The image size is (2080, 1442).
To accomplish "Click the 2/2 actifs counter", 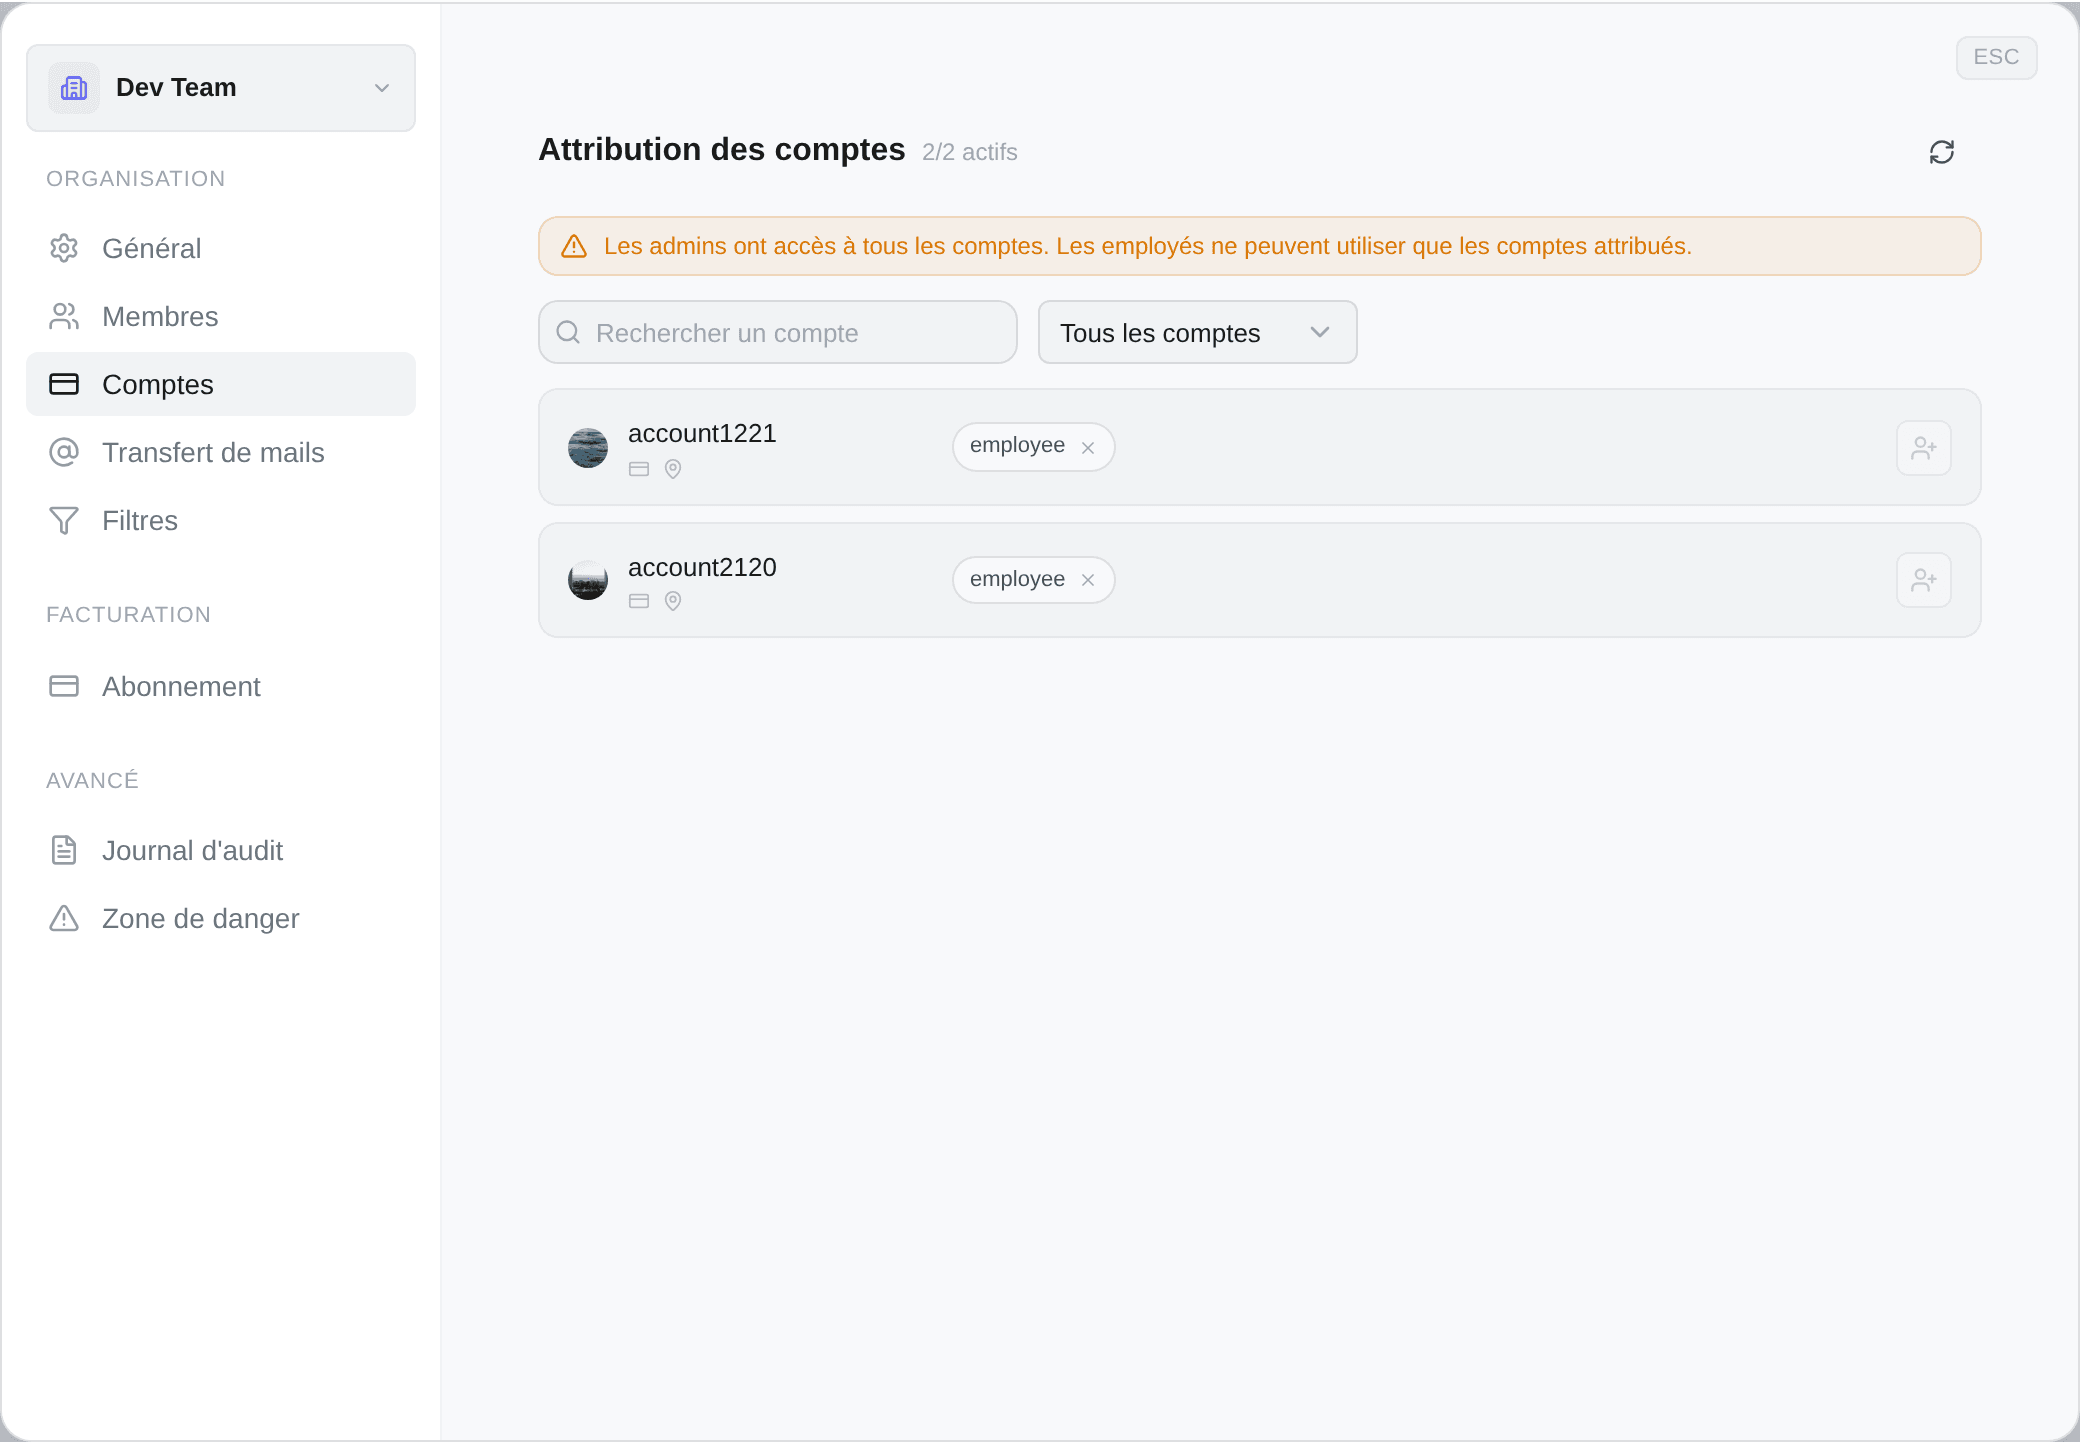I will tap(970, 152).
